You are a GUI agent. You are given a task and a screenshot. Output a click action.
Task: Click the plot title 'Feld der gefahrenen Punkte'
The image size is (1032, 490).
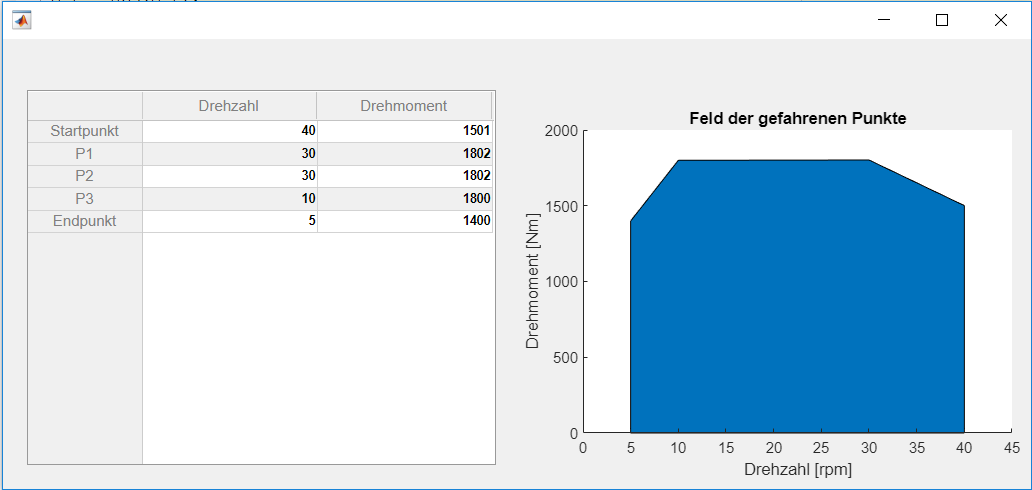point(797,118)
